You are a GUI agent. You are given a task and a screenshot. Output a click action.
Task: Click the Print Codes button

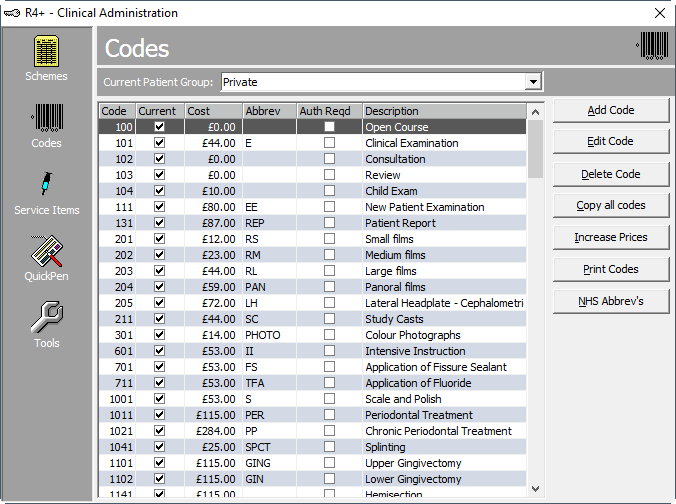tap(611, 269)
